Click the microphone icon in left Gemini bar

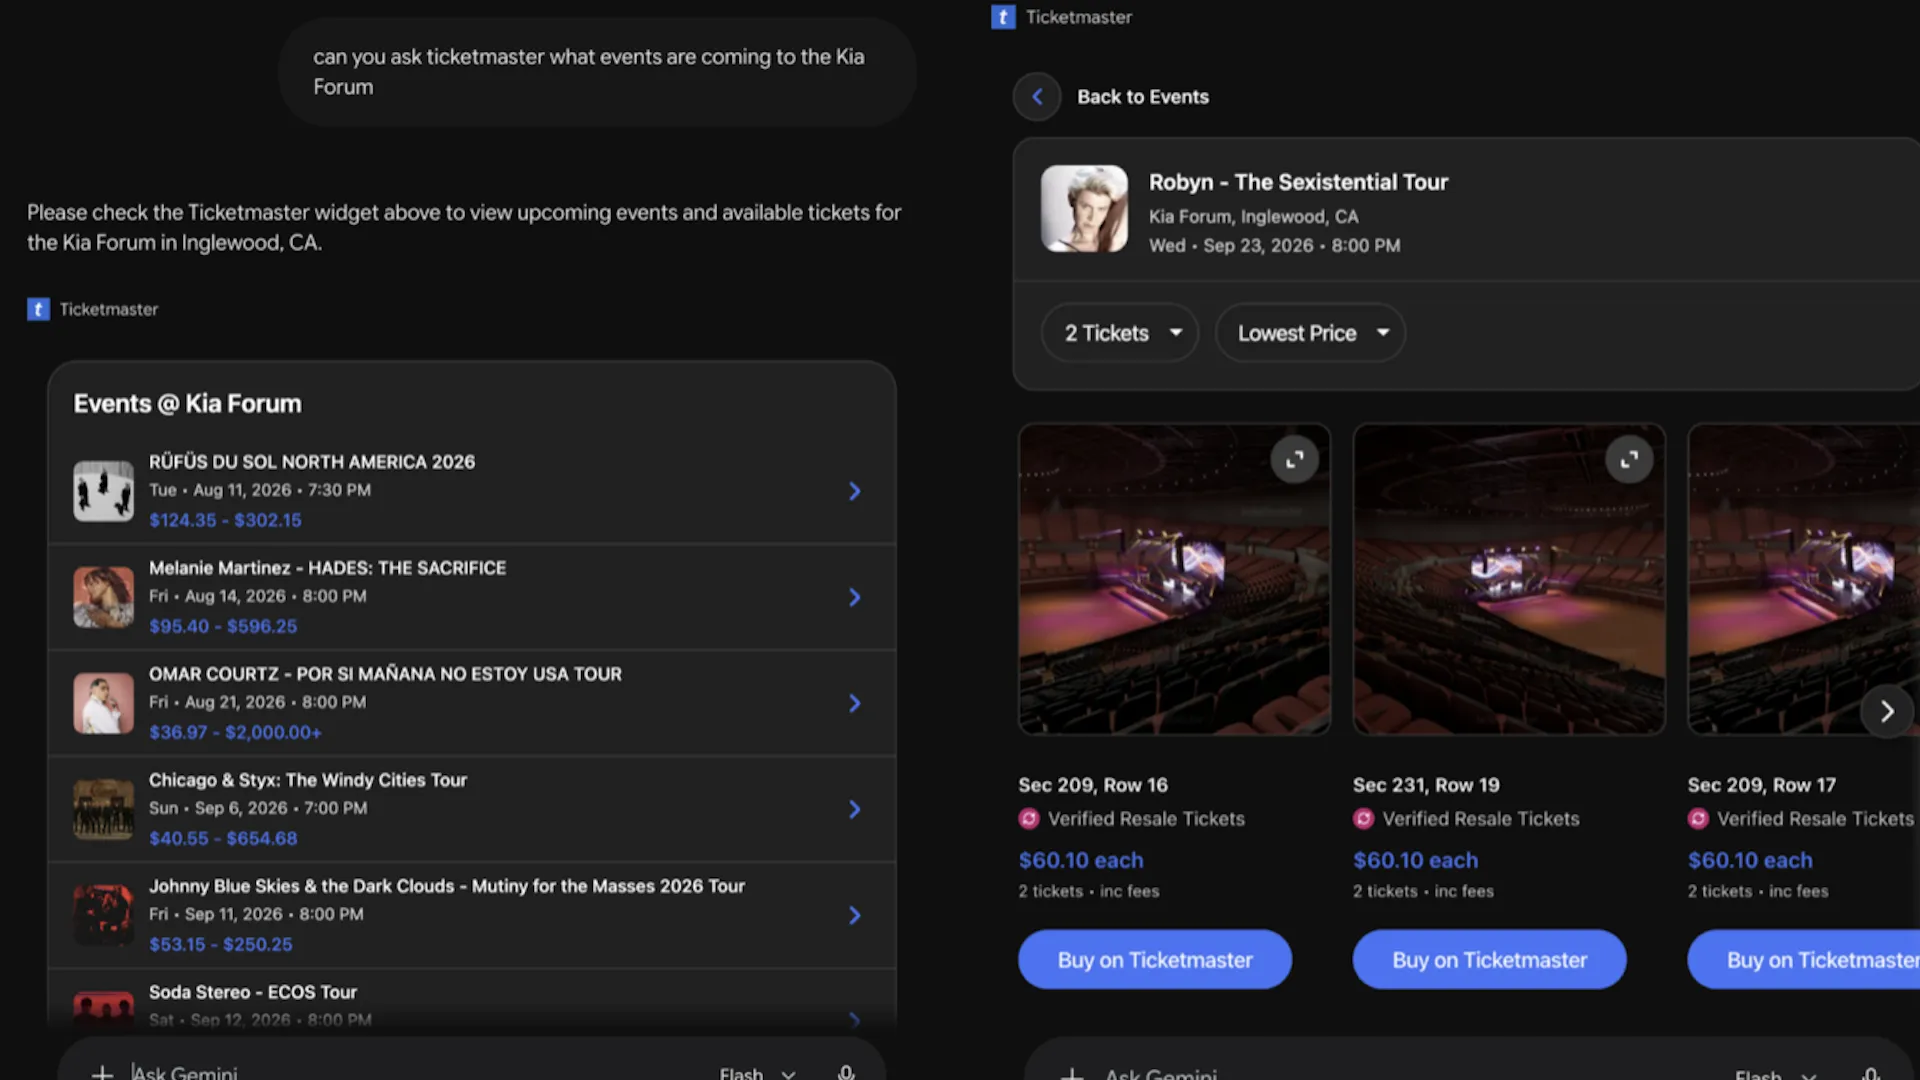pos(846,1072)
